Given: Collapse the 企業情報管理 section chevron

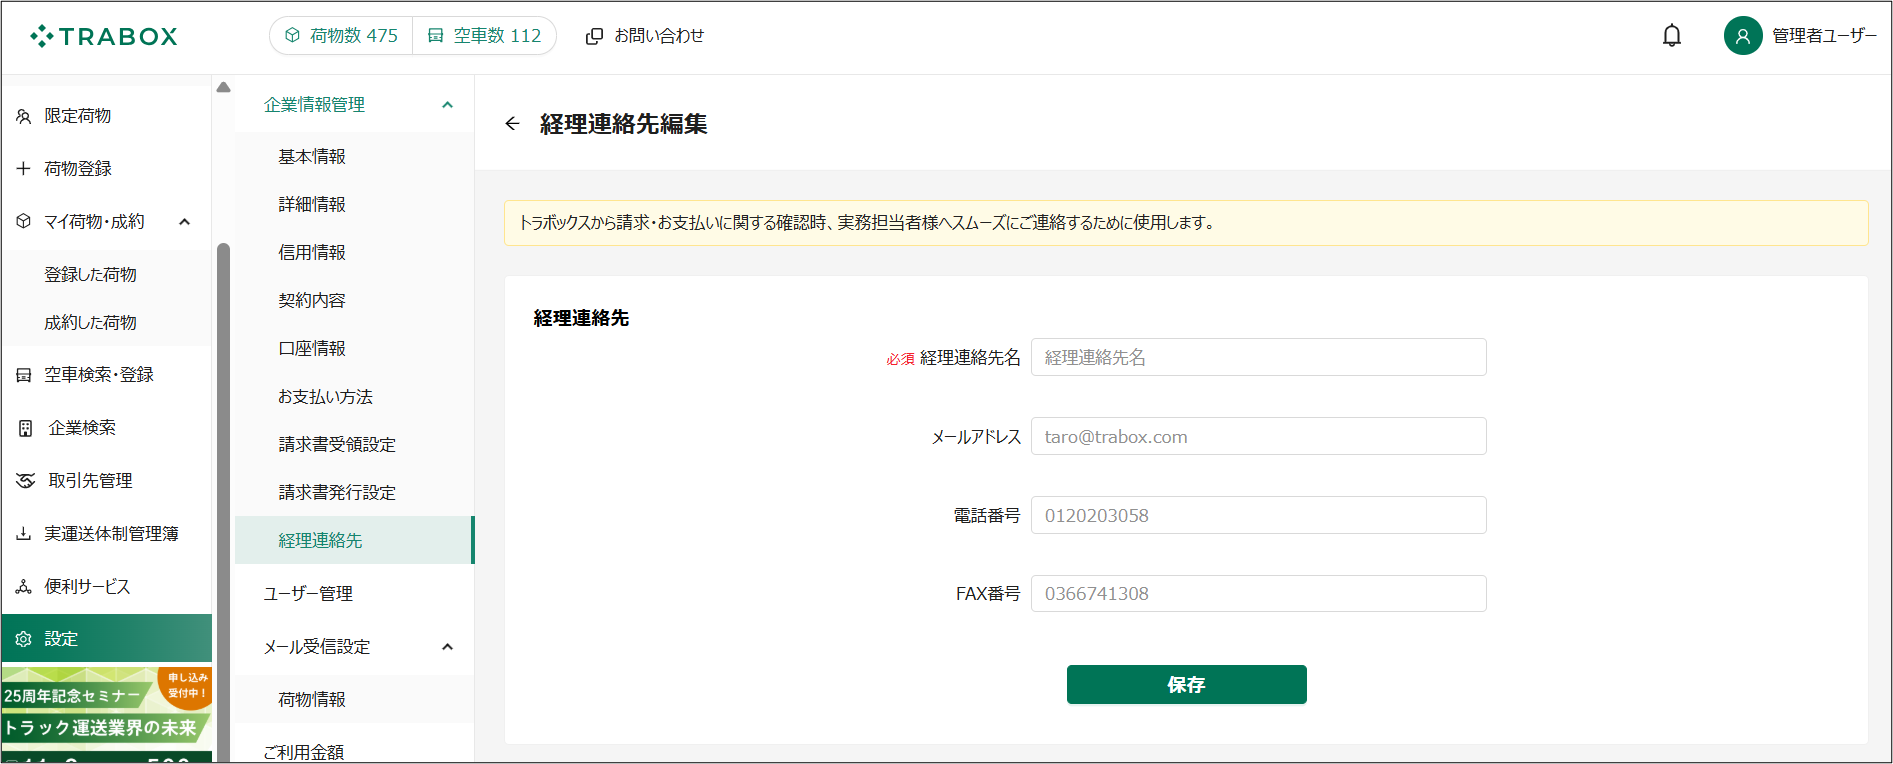Looking at the screenshot, I should point(447,105).
